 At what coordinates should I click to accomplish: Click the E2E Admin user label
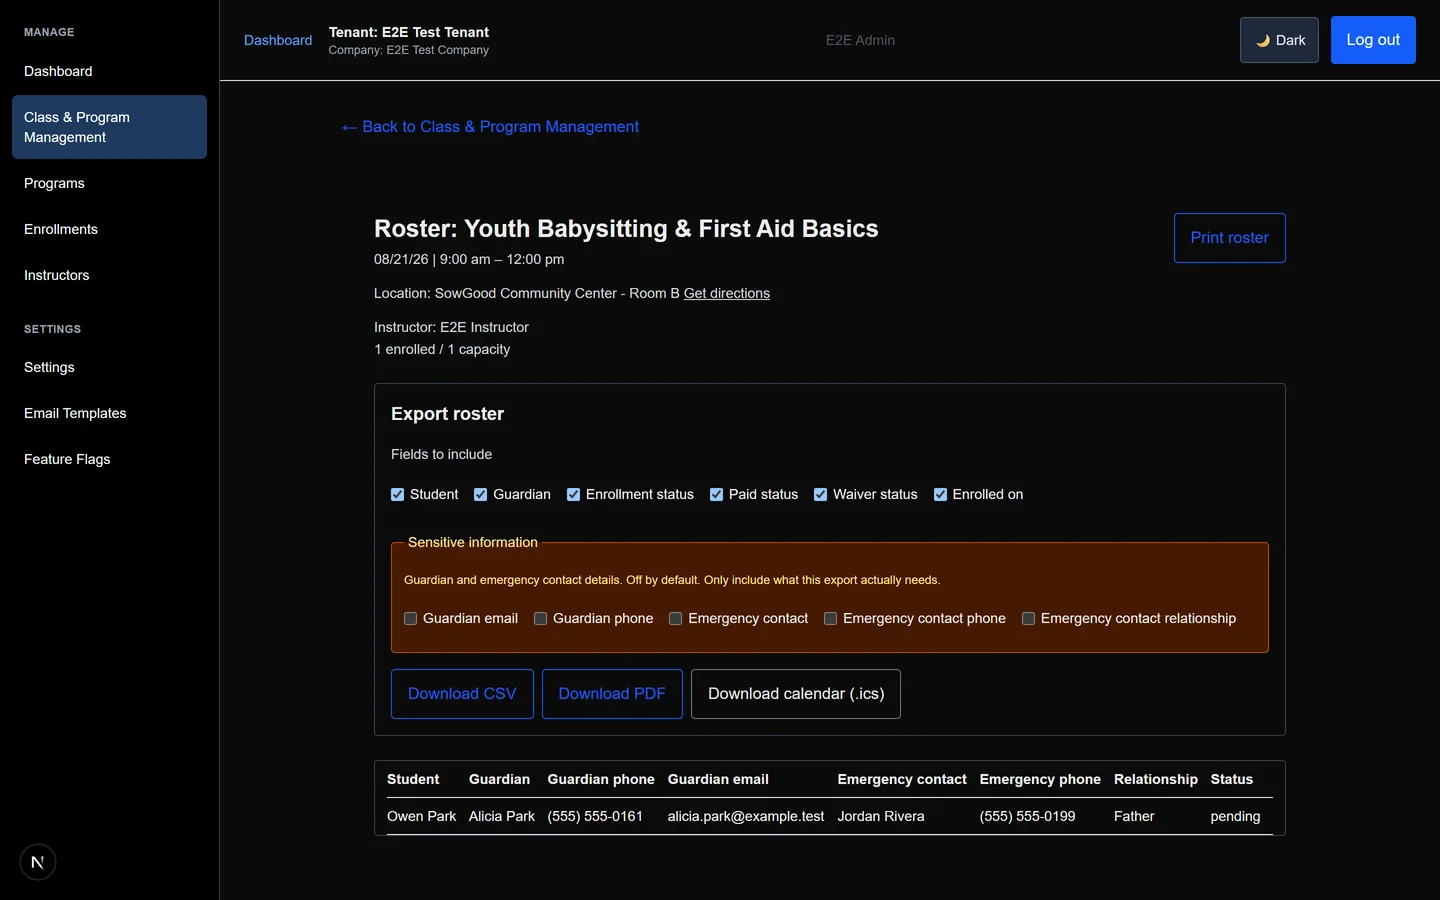(860, 40)
